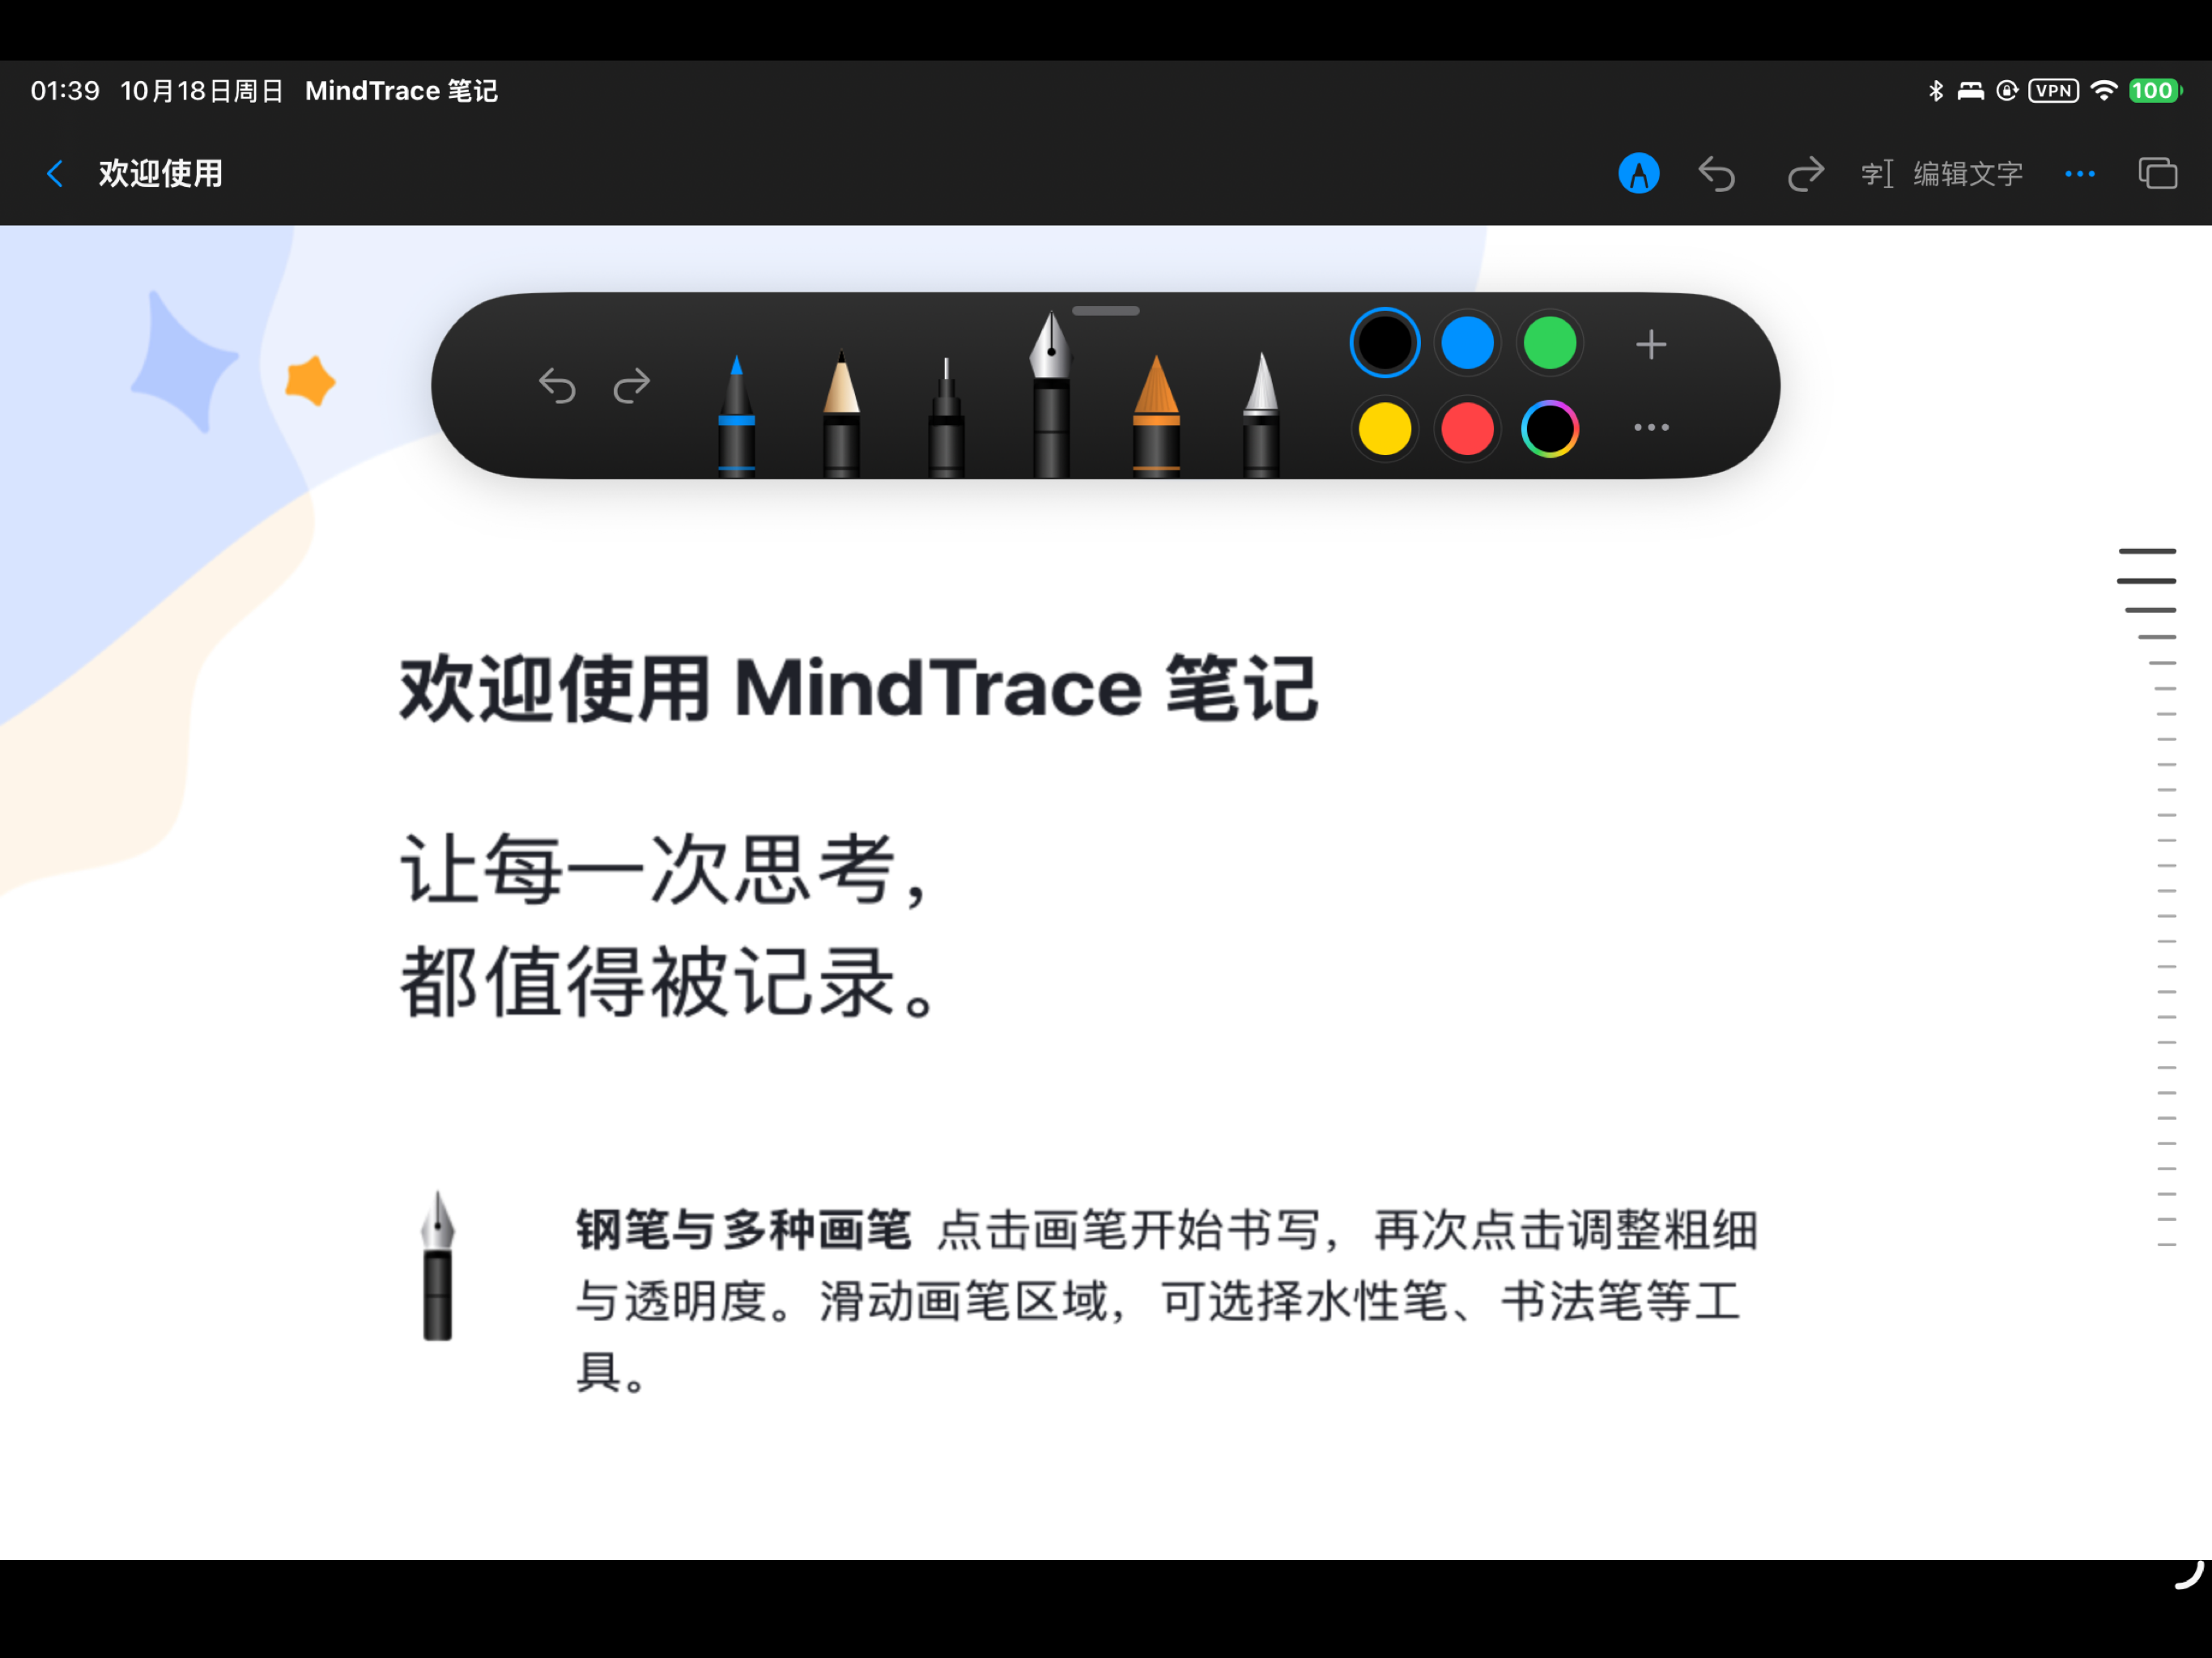Tap the 欢迎使用 title in navigation bar
The width and height of the screenshot is (2212, 1658).
(160, 174)
